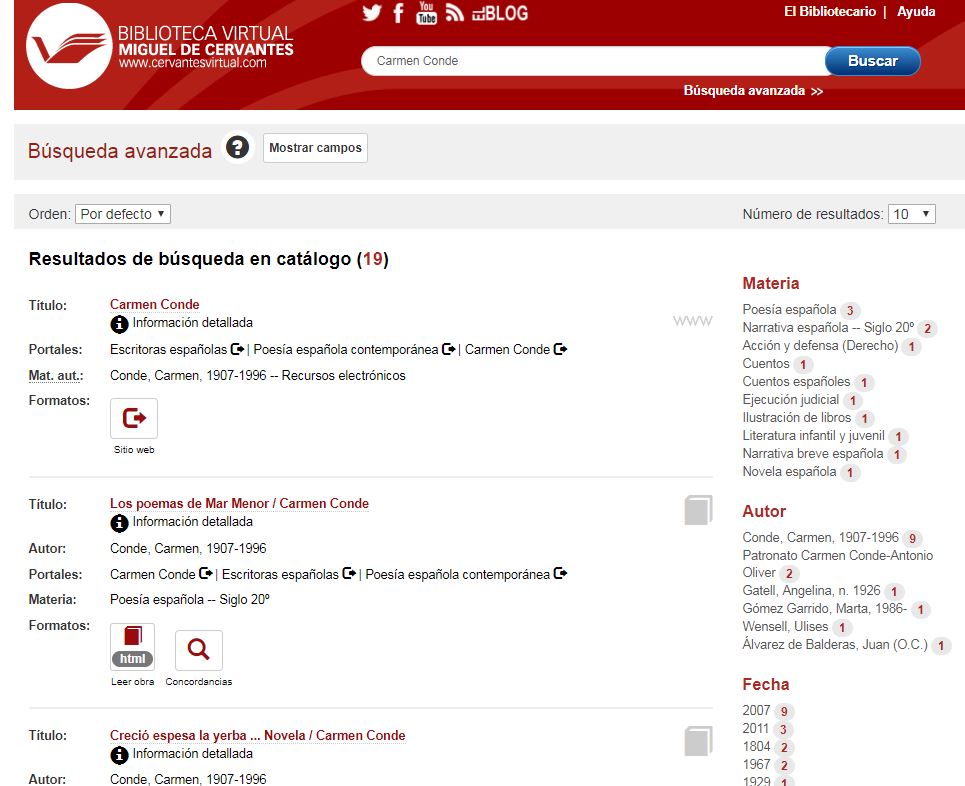Filter by Poesía española subject
The height and width of the screenshot is (786, 965).
789,310
